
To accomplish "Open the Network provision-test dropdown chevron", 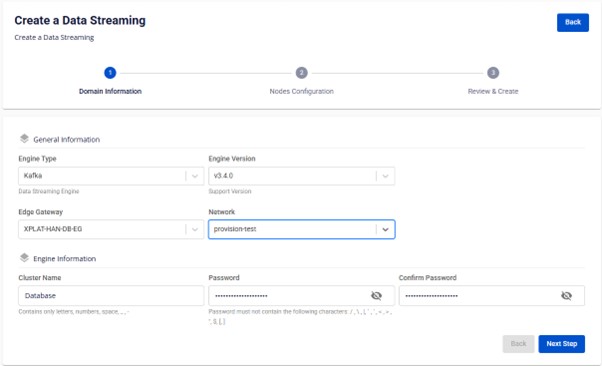I will click(x=385, y=229).
